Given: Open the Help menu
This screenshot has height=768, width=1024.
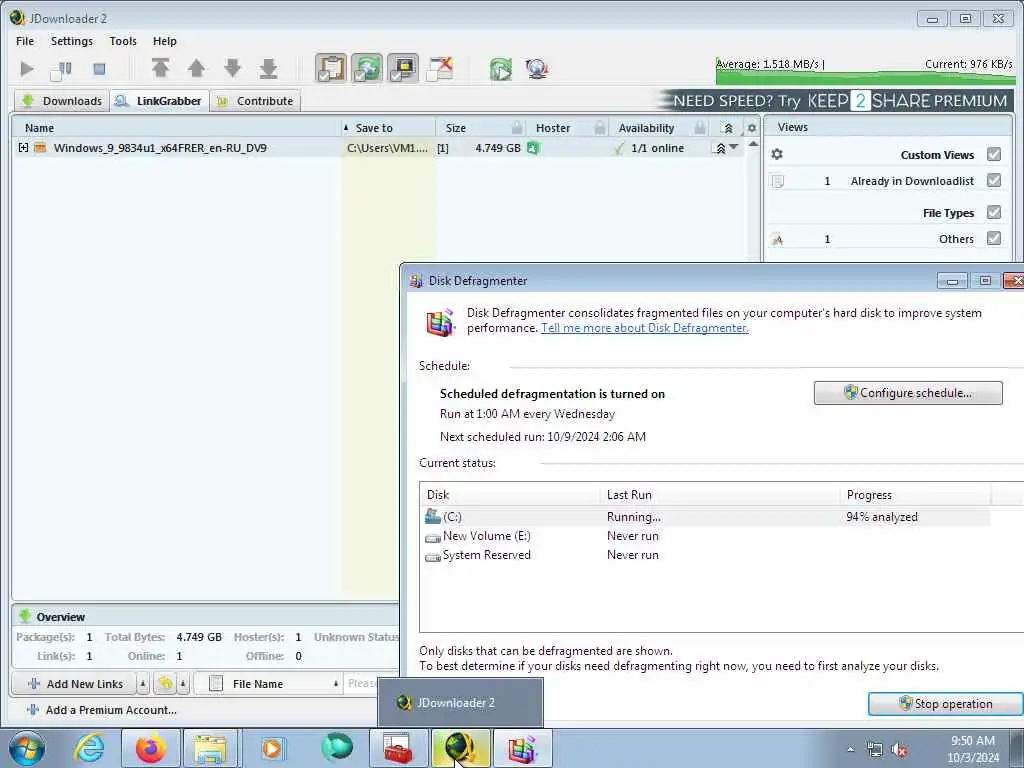Looking at the screenshot, I should click(x=165, y=41).
